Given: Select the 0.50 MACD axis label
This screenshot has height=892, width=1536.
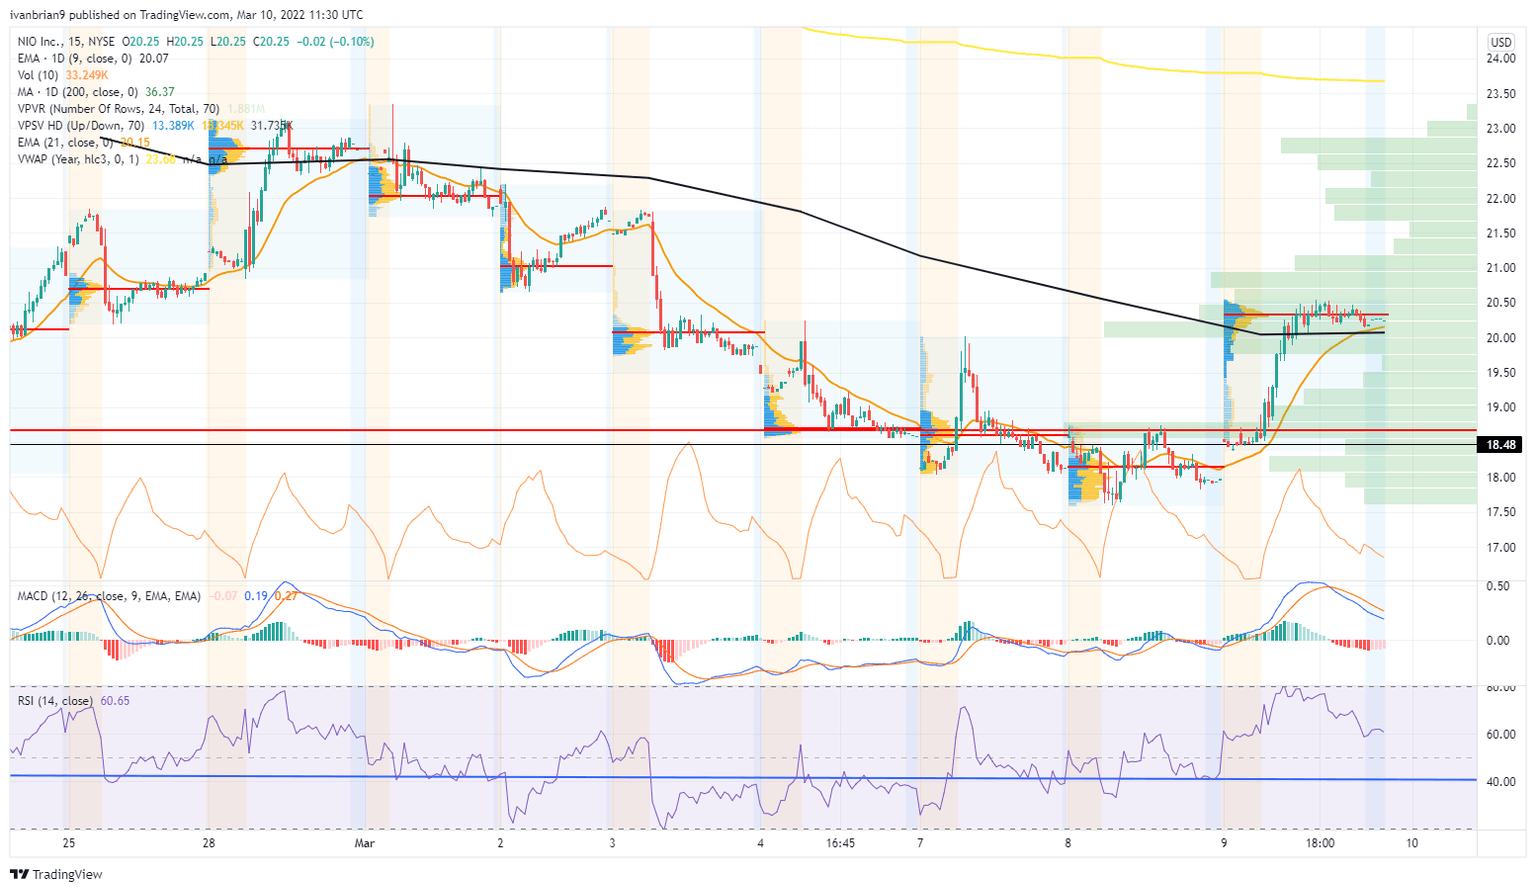Looking at the screenshot, I should (x=1498, y=587).
